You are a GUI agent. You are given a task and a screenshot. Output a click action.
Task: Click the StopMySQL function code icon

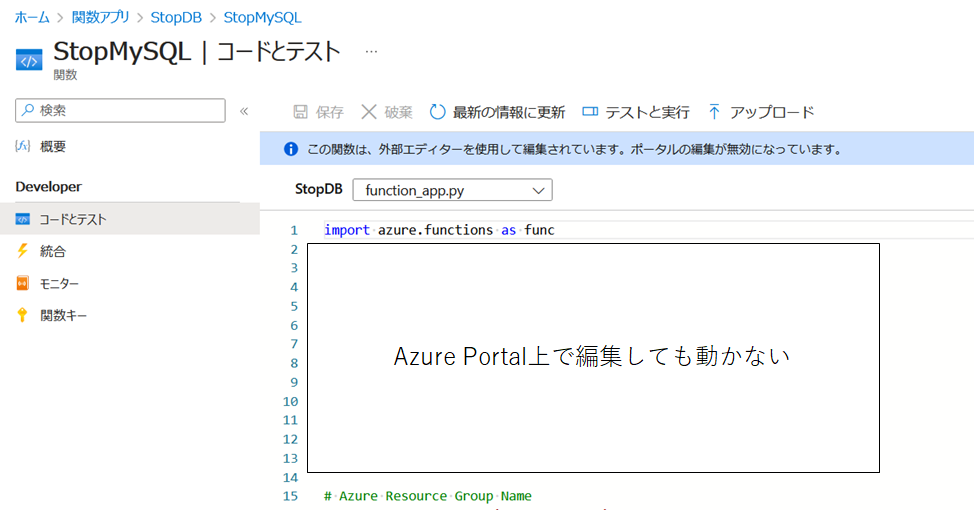point(29,60)
